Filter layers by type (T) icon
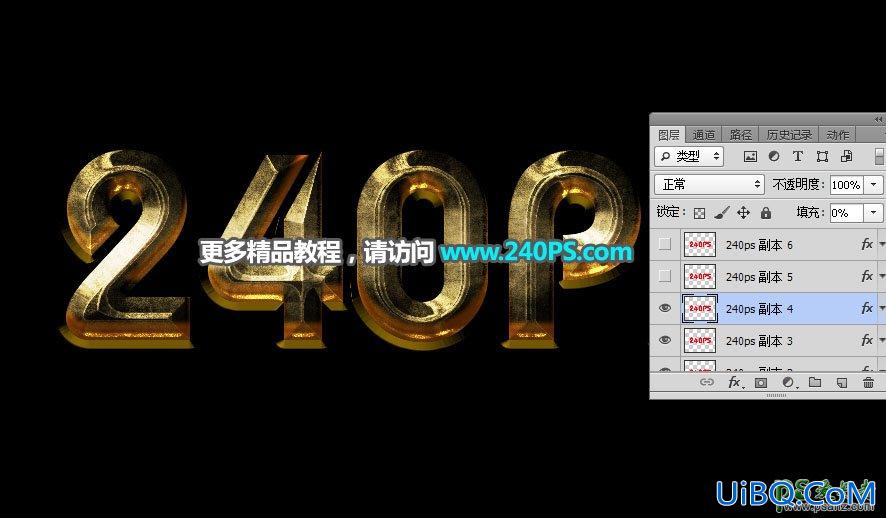Screen dimensions: 886x518 pos(798,156)
